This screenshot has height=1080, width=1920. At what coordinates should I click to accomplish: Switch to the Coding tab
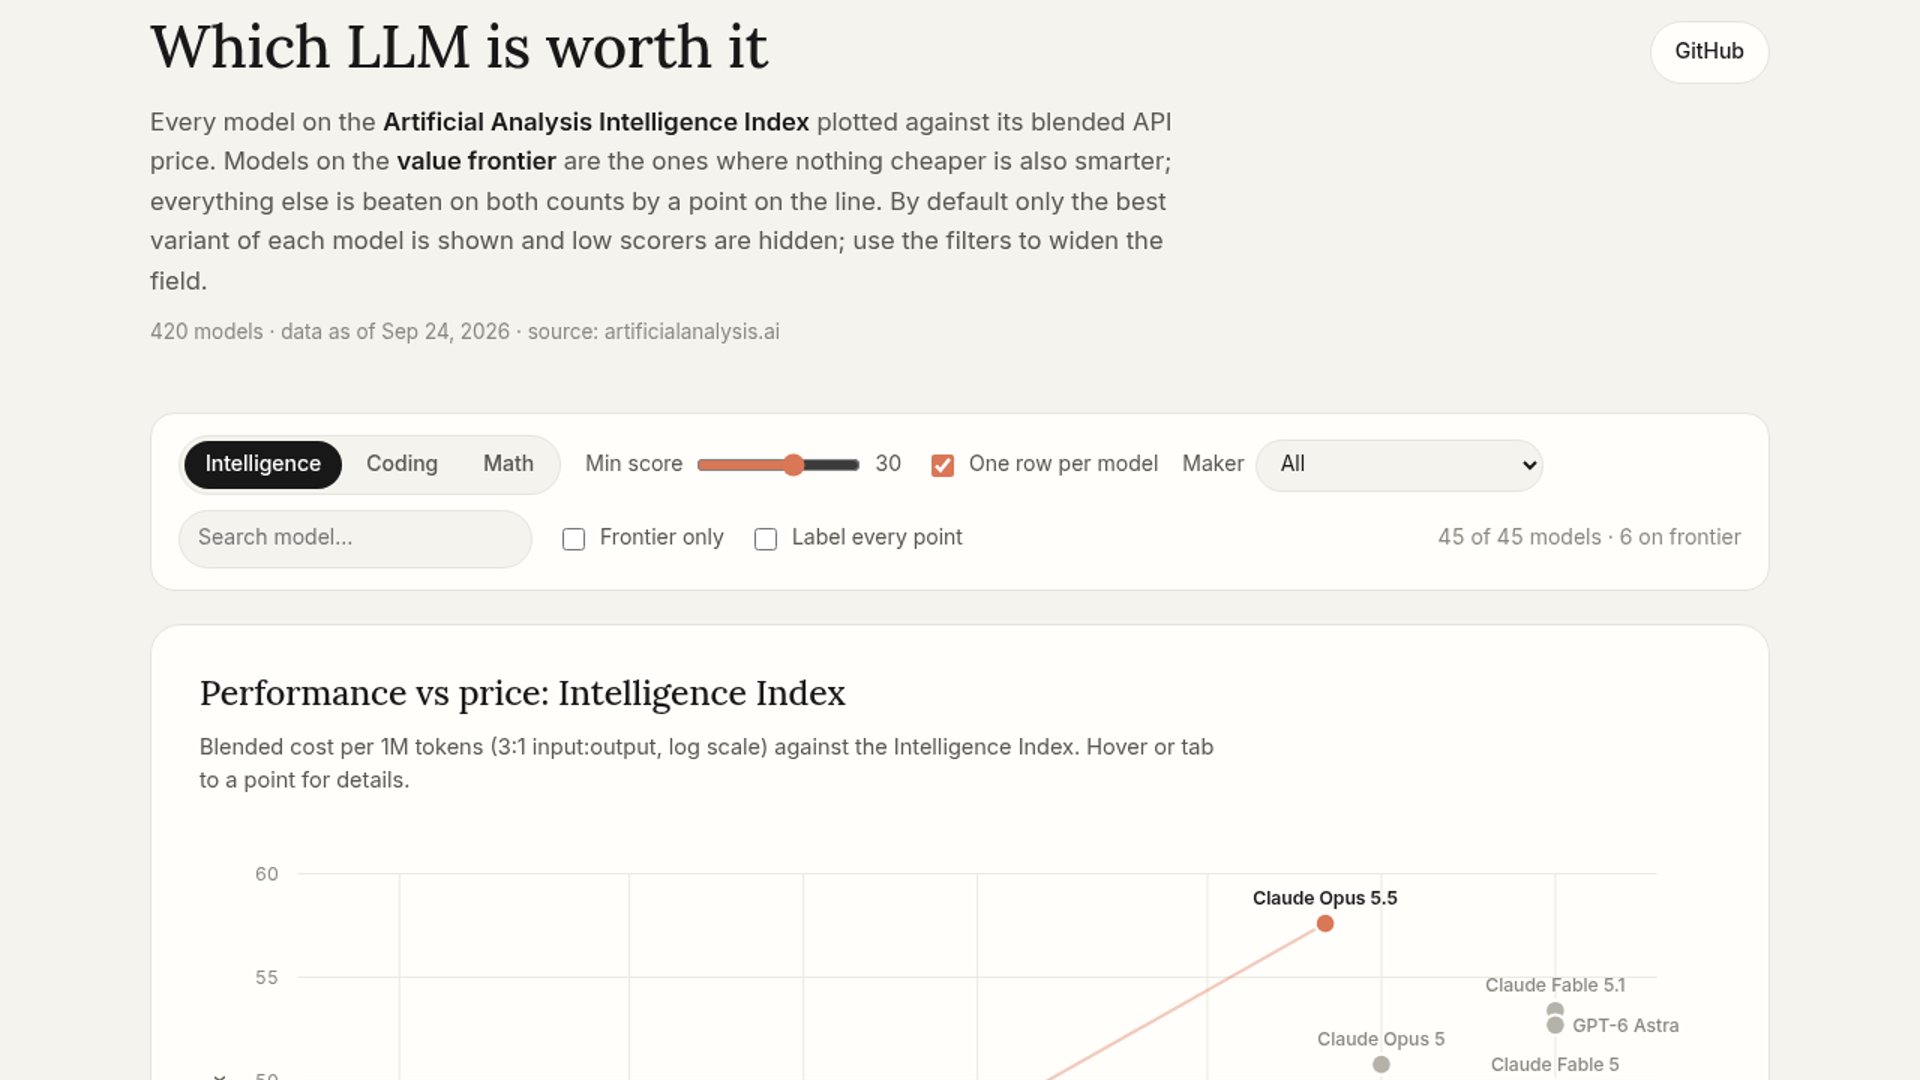coord(402,464)
